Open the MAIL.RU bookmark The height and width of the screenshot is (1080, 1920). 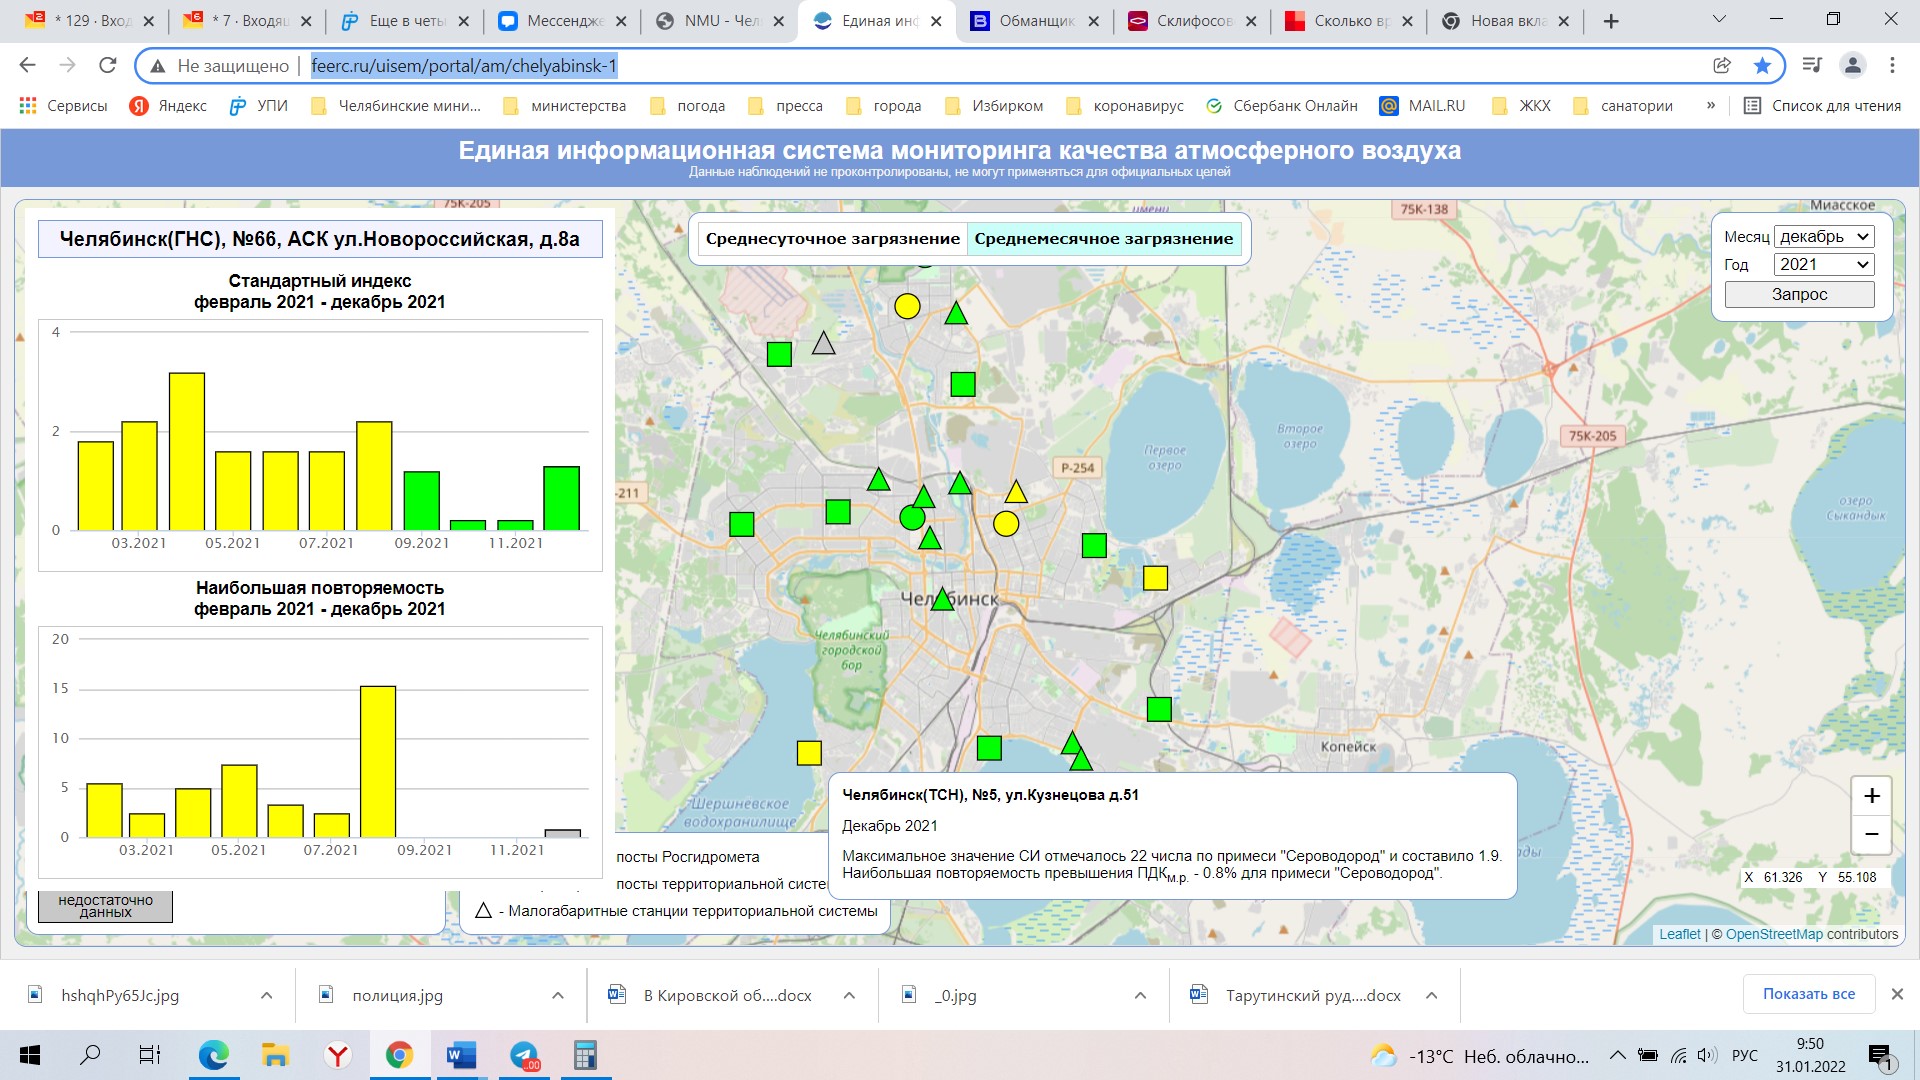click(1422, 106)
